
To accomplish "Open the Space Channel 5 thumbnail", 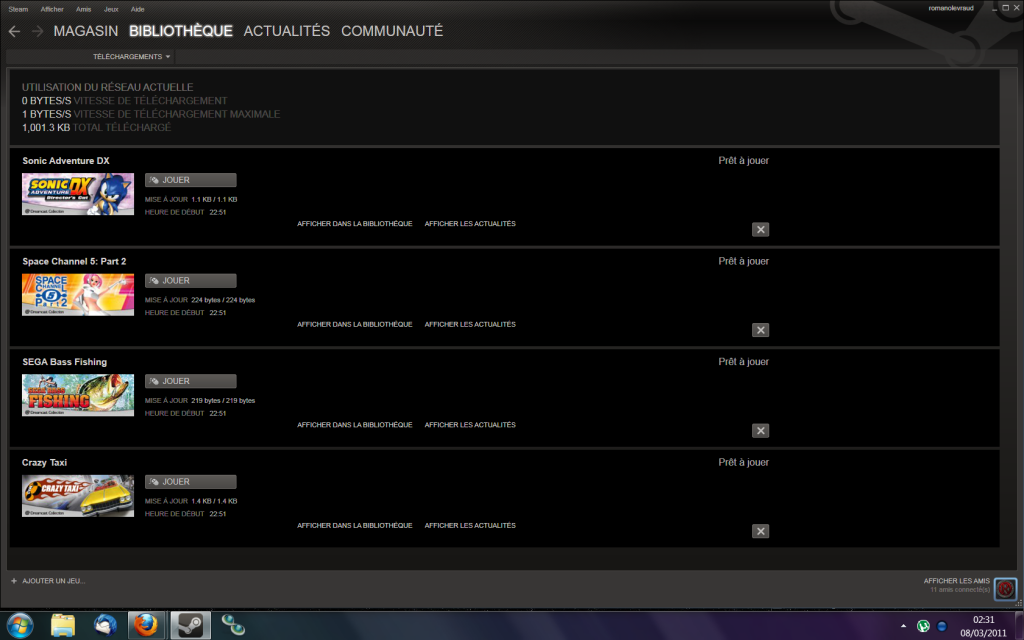I will click(x=78, y=295).
